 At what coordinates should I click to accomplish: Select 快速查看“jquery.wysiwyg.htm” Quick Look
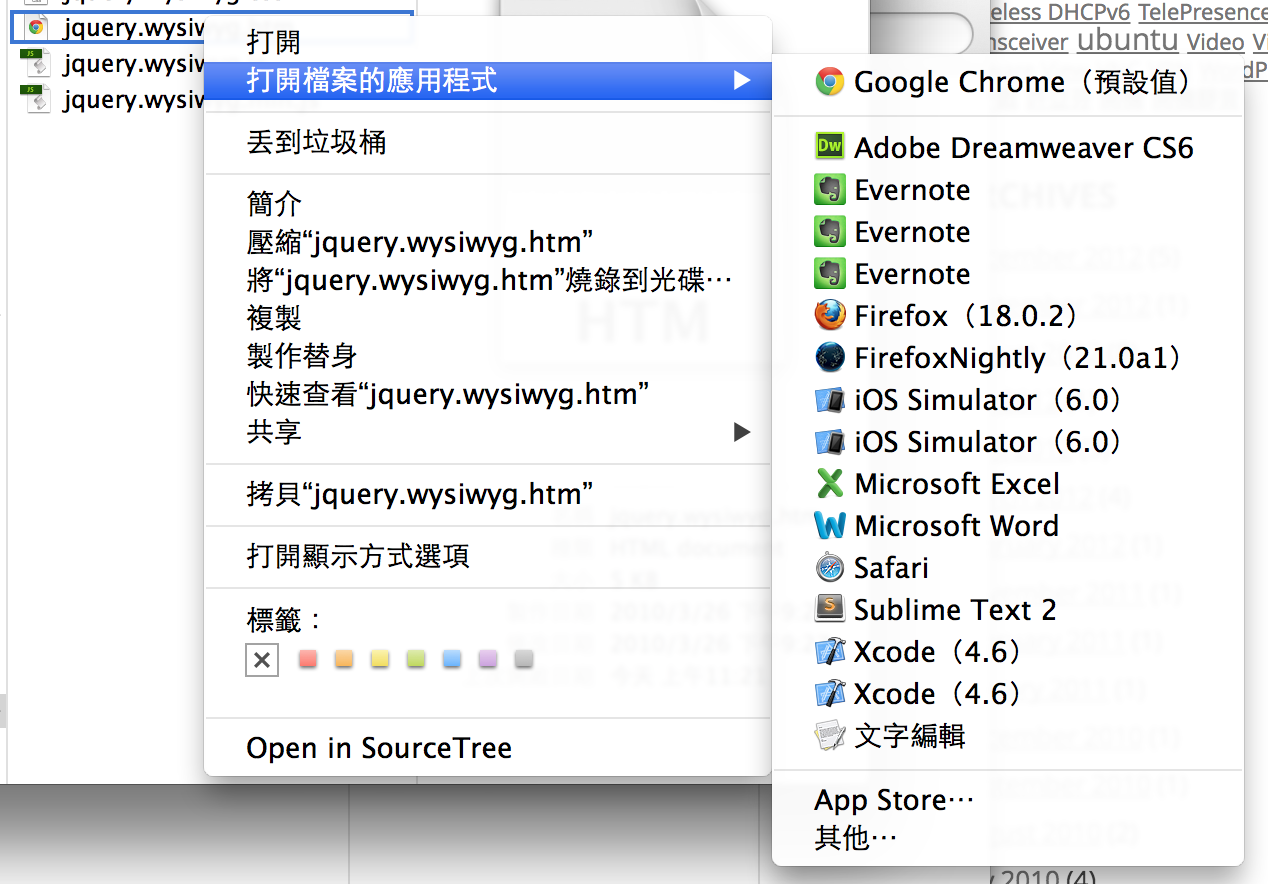tap(488, 394)
